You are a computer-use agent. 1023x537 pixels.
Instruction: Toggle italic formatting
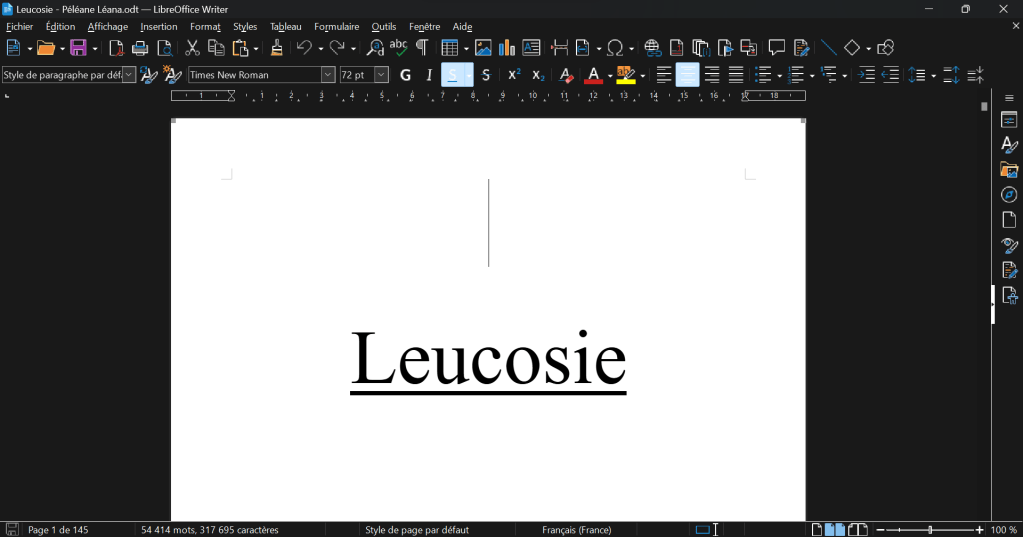pyautogui.click(x=429, y=75)
